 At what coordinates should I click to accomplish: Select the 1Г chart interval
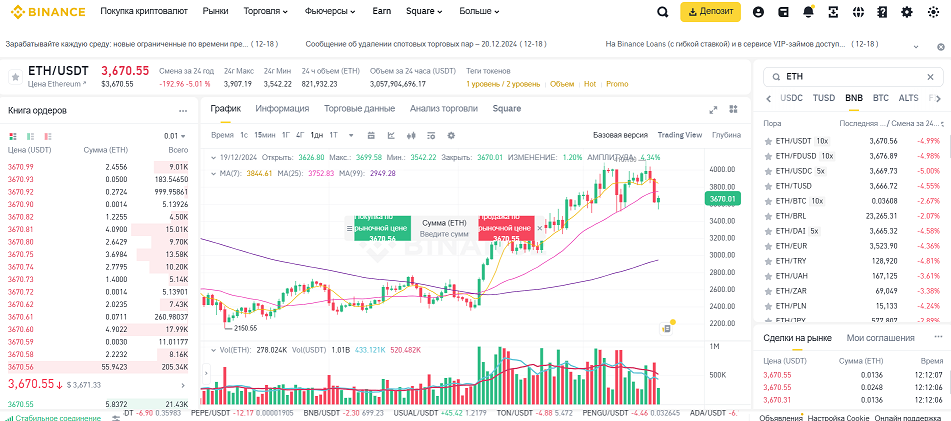pos(286,135)
